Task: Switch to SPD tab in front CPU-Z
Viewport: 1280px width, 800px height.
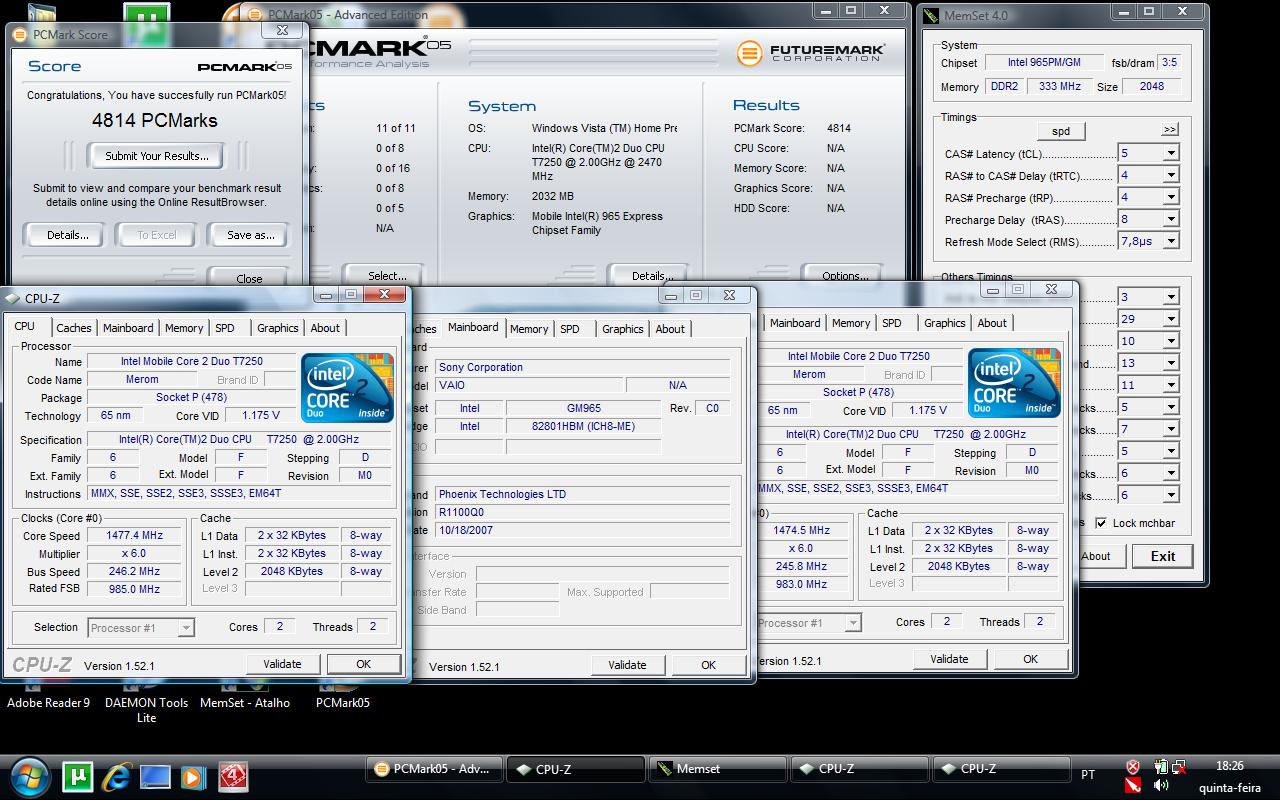Action: click(x=225, y=328)
